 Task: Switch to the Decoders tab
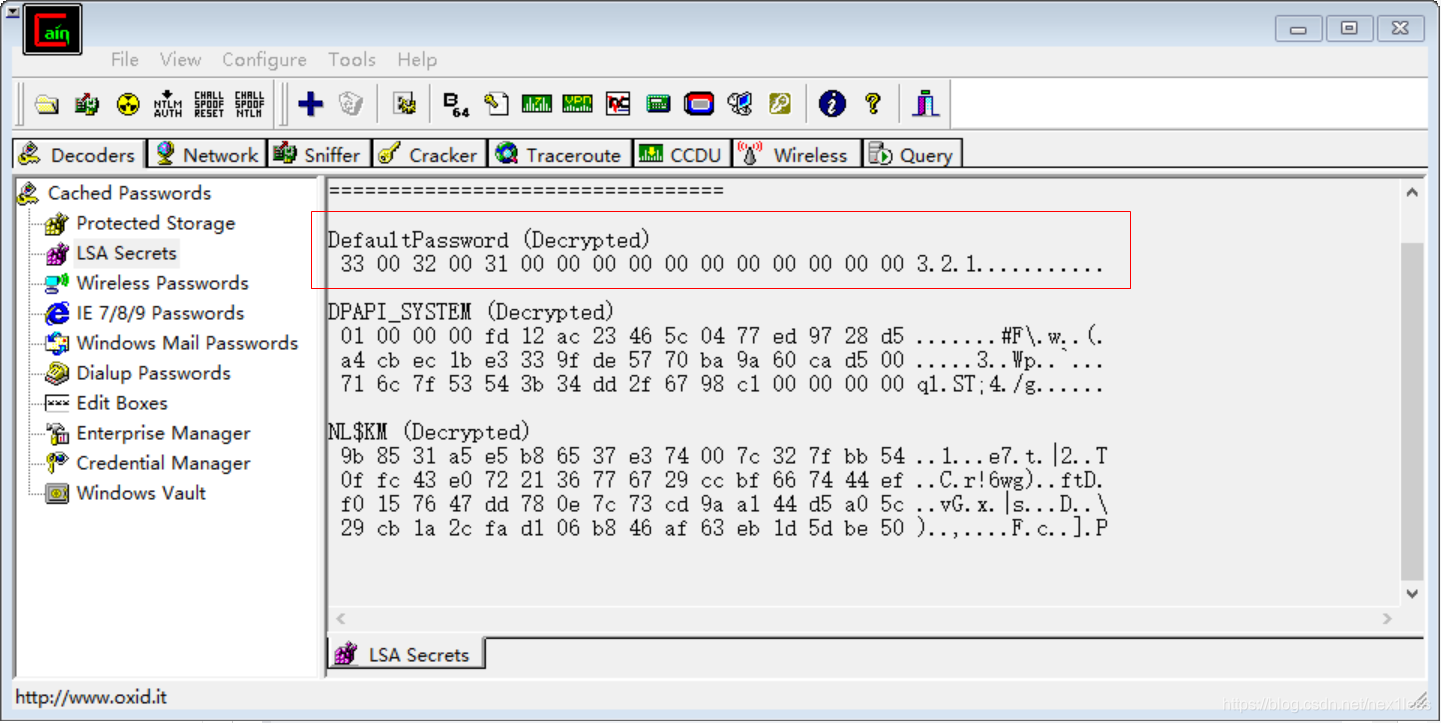(x=79, y=154)
